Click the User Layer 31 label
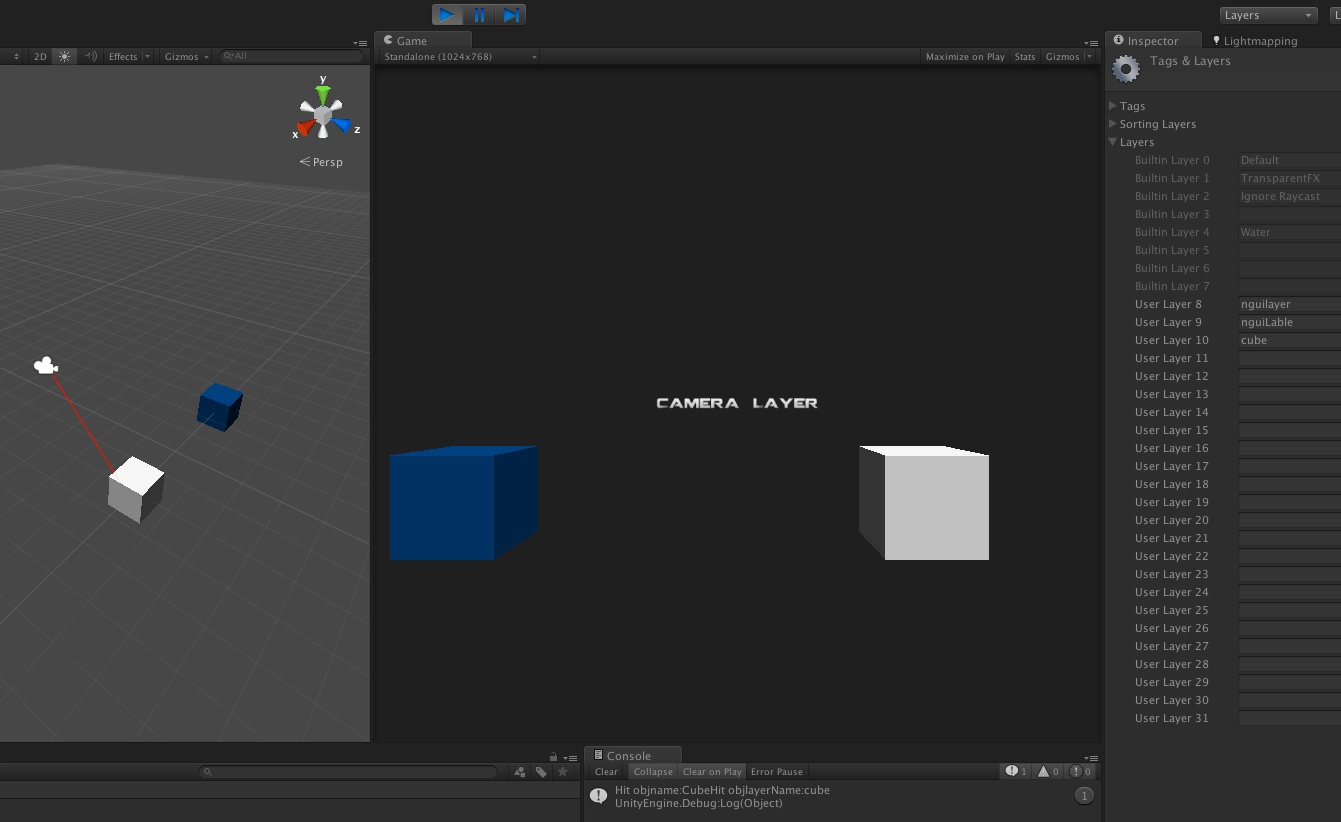Image resolution: width=1341 pixels, height=822 pixels. 1171,718
